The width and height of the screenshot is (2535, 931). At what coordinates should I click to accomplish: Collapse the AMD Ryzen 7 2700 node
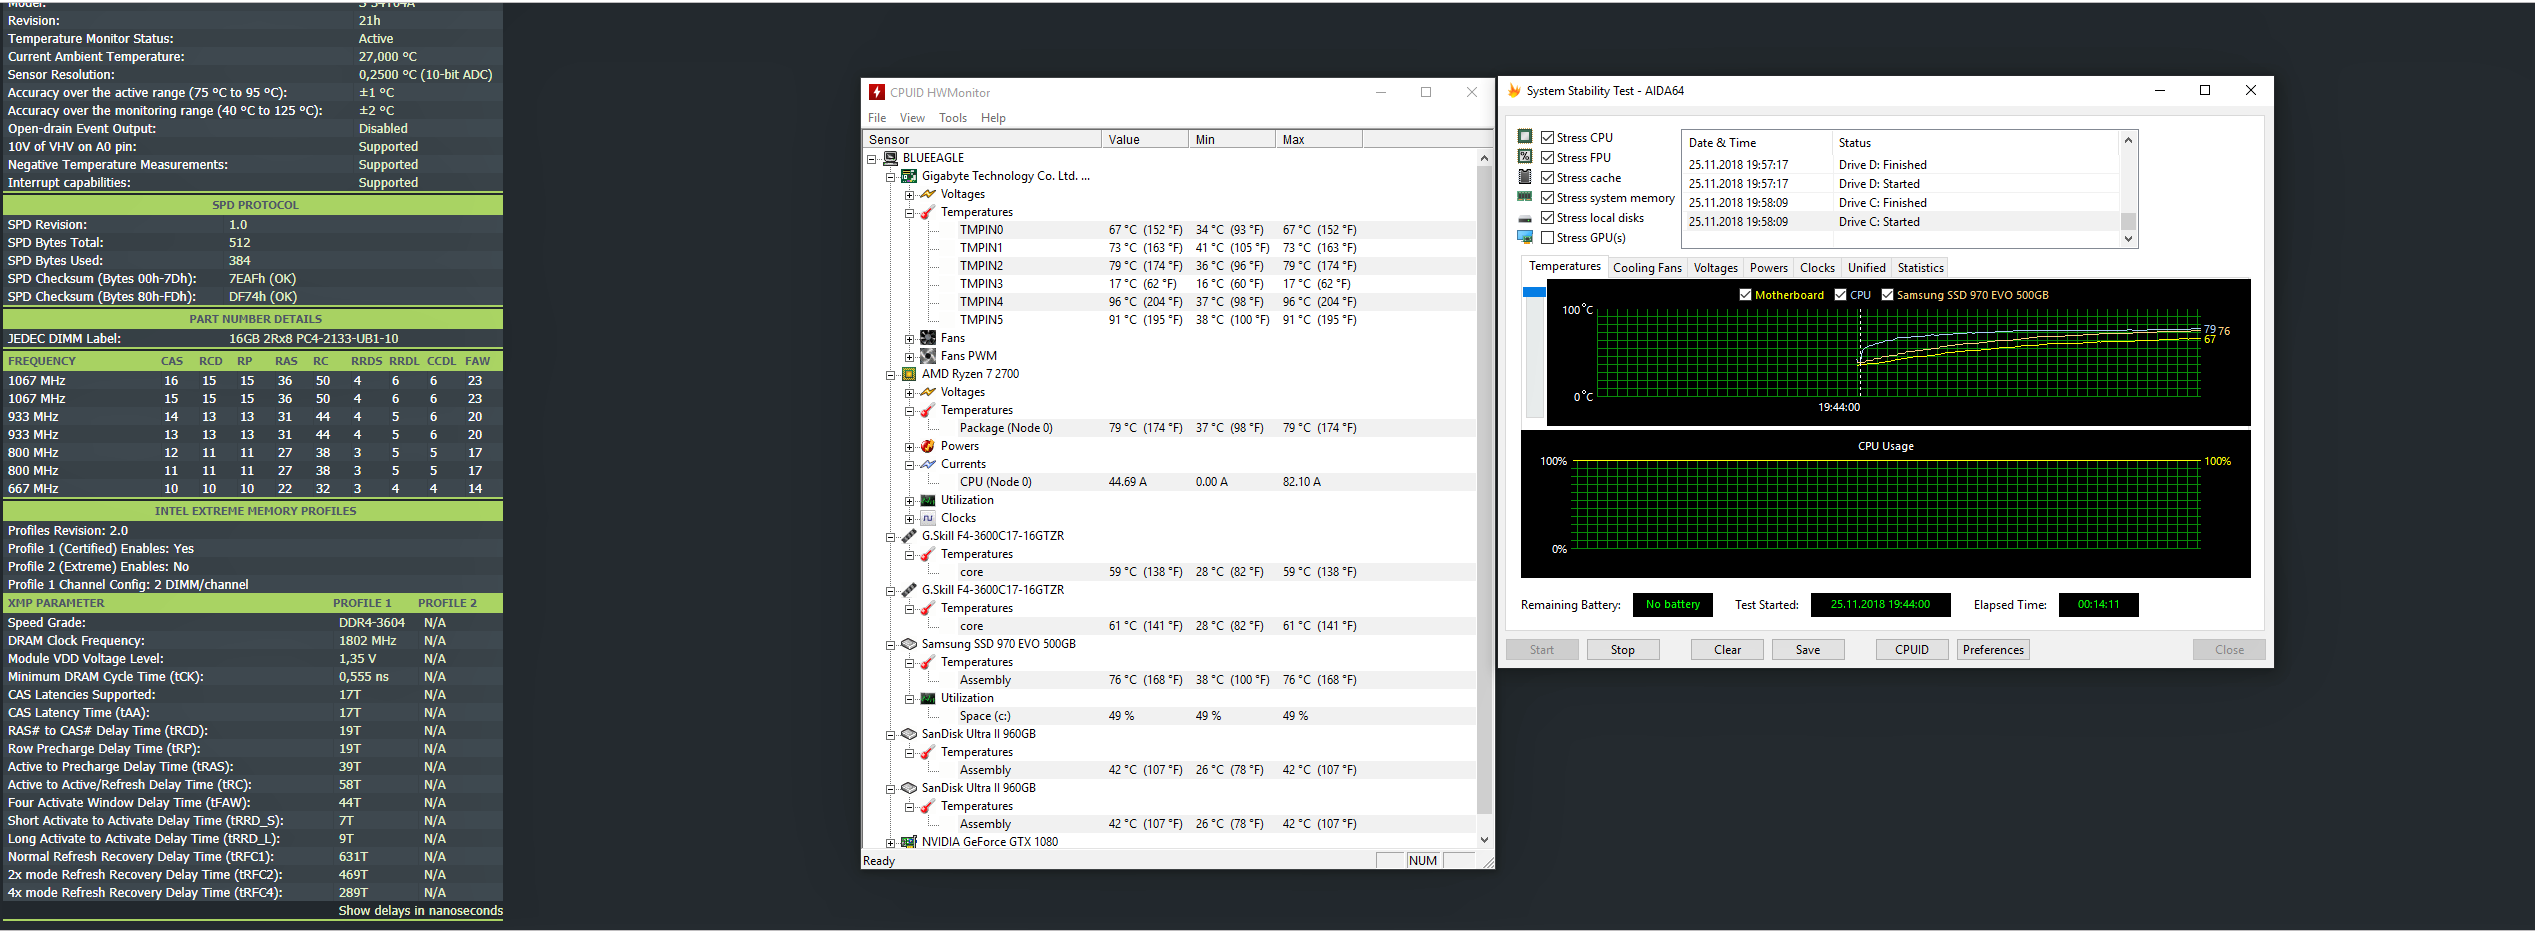coord(891,375)
